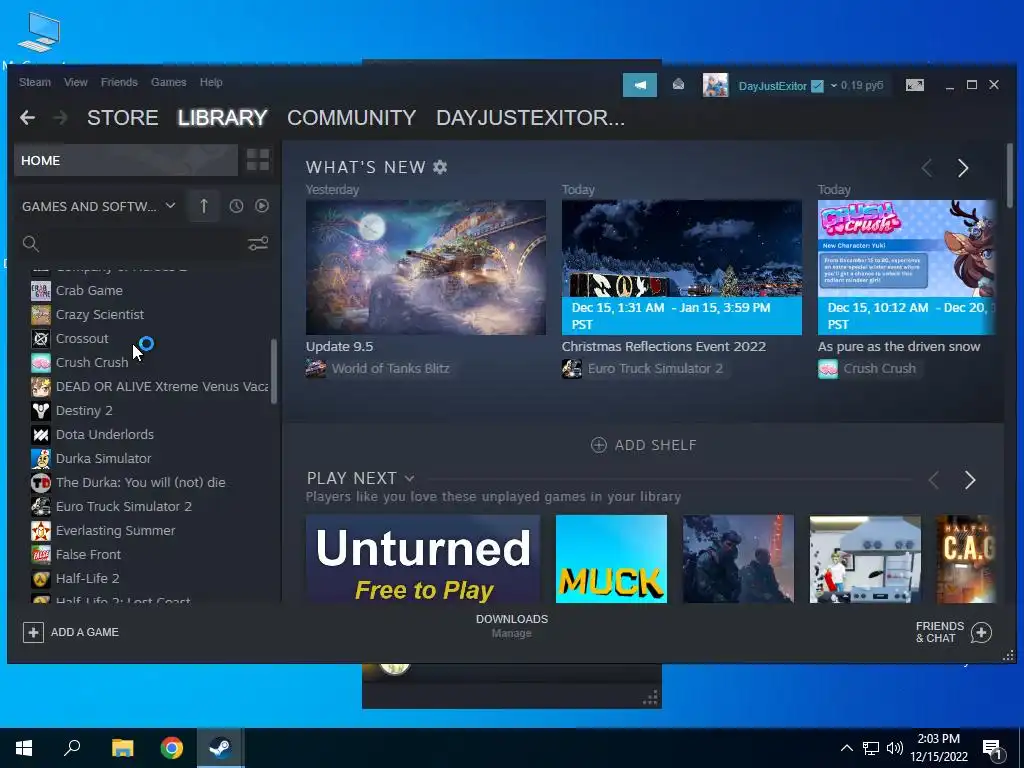Open the Games menu
Viewport: 1024px width, 768px height.
168,82
